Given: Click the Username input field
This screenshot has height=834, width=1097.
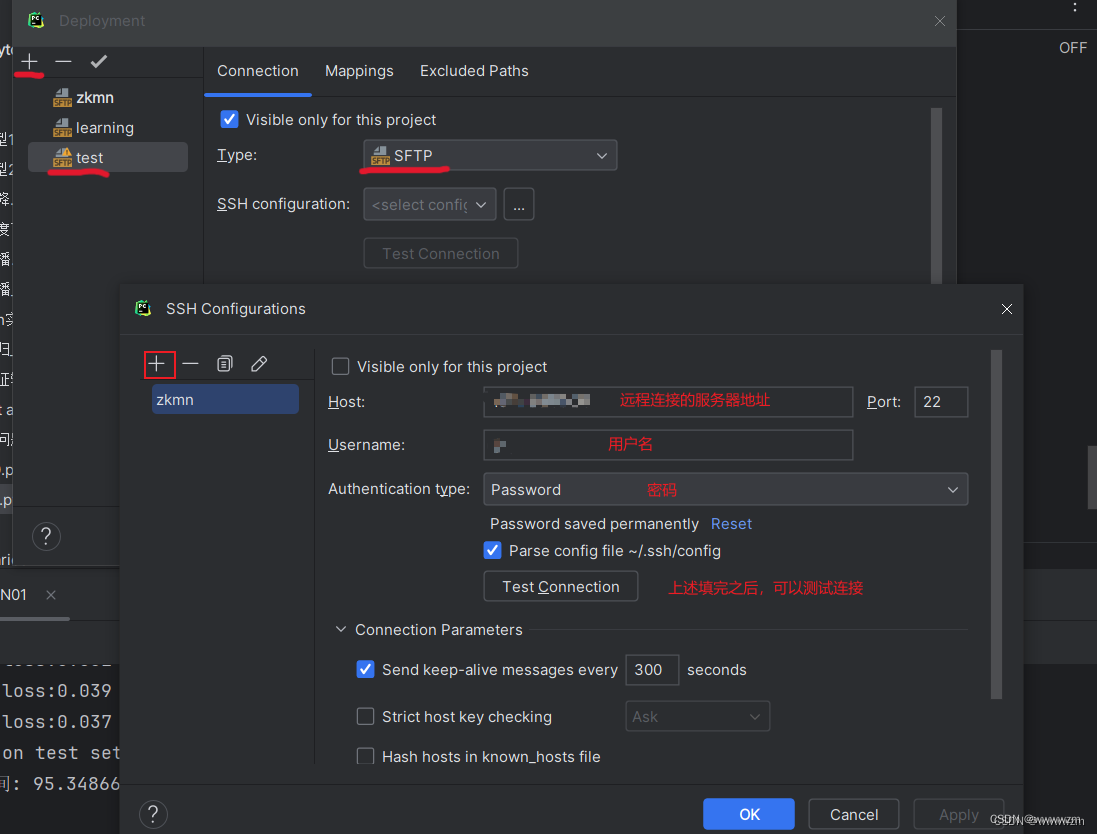Looking at the screenshot, I should 667,445.
